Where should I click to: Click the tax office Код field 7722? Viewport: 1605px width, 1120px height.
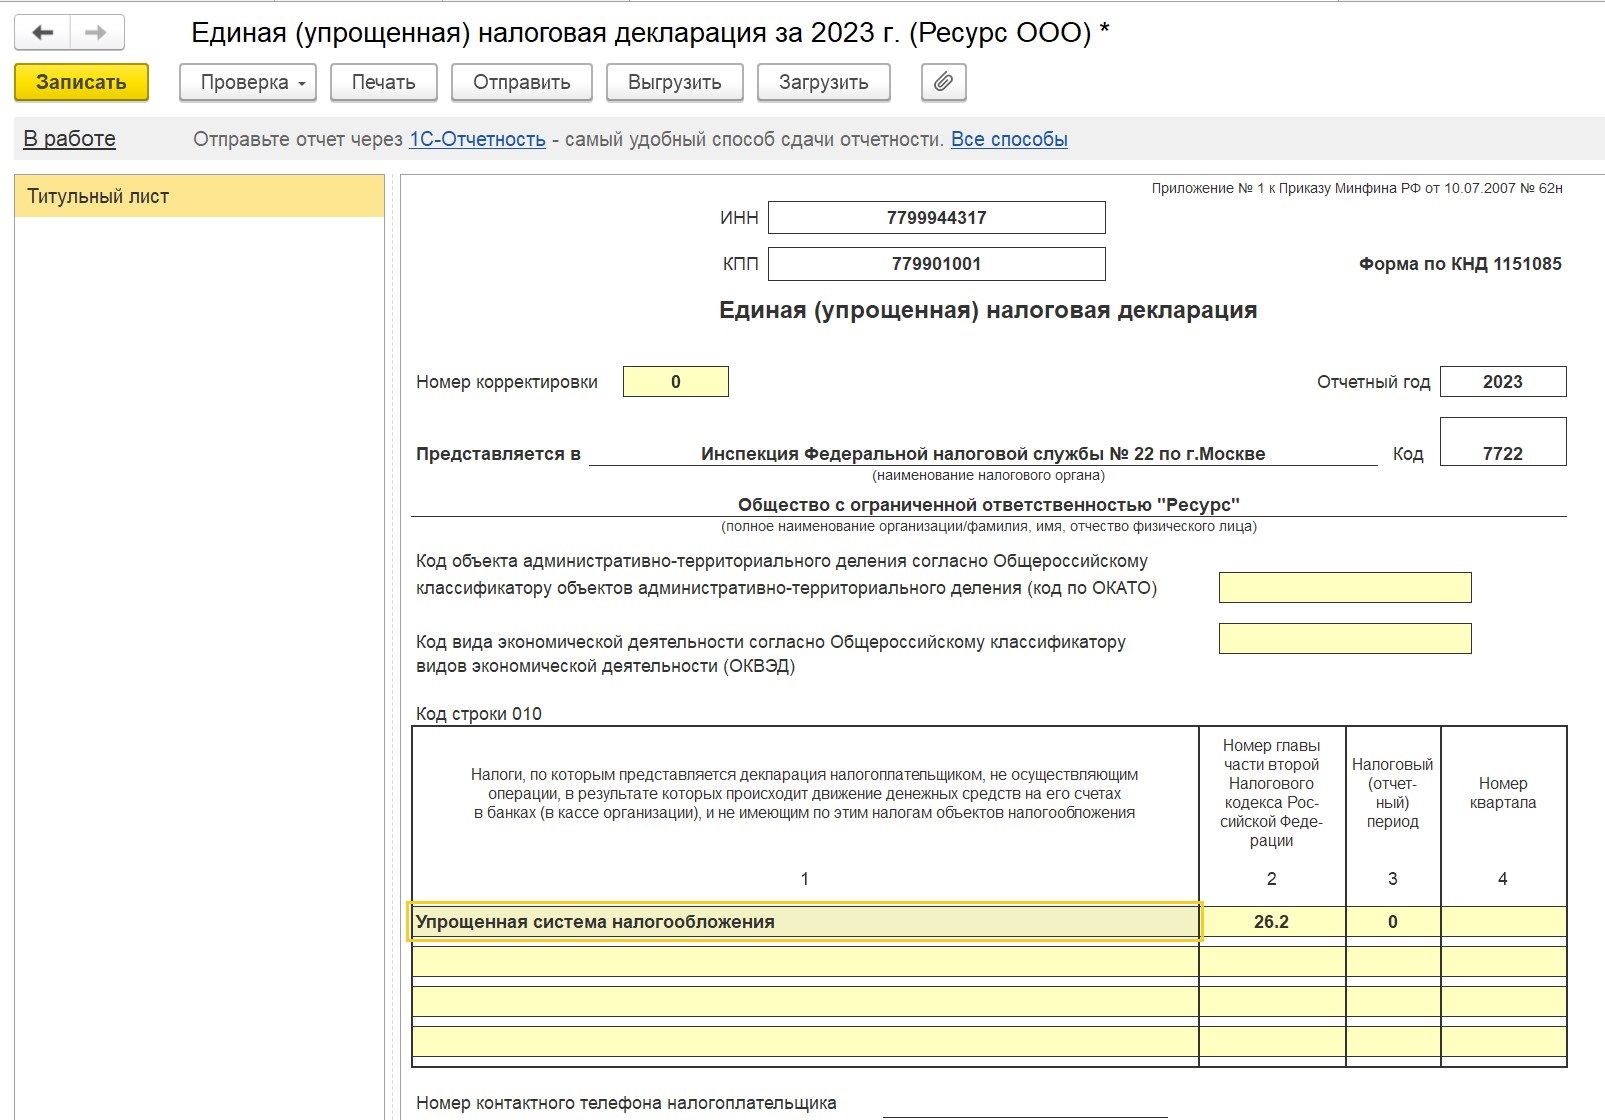[x=1503, y=442]
